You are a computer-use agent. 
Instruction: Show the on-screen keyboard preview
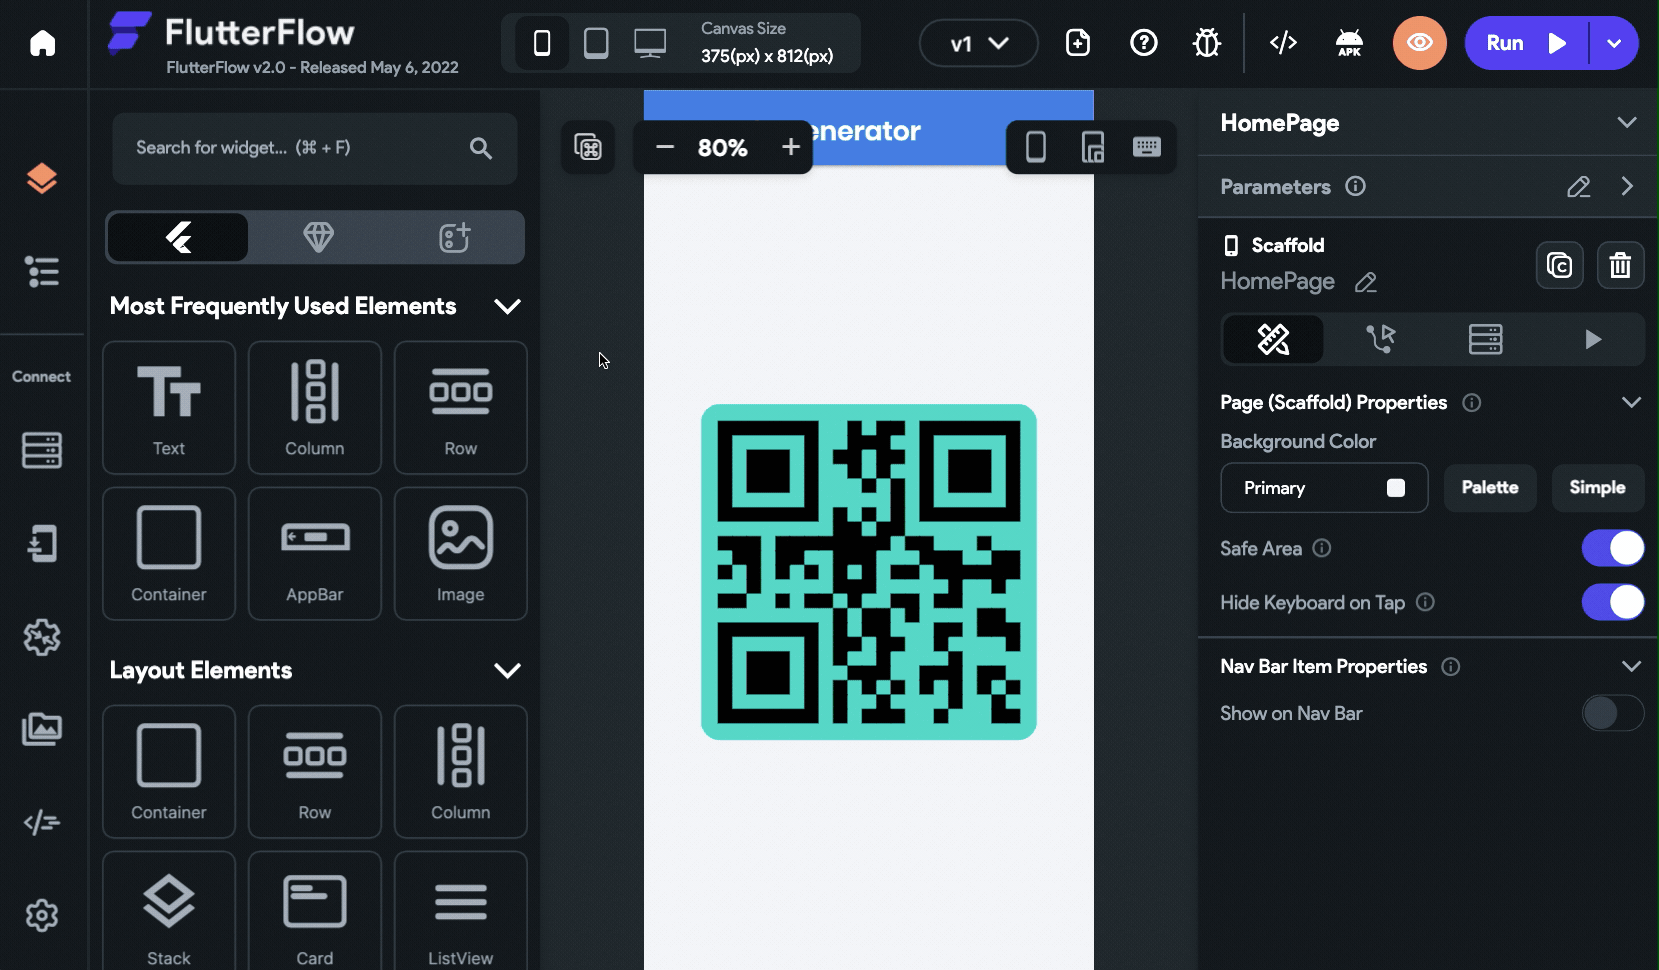pos(1147,147)
